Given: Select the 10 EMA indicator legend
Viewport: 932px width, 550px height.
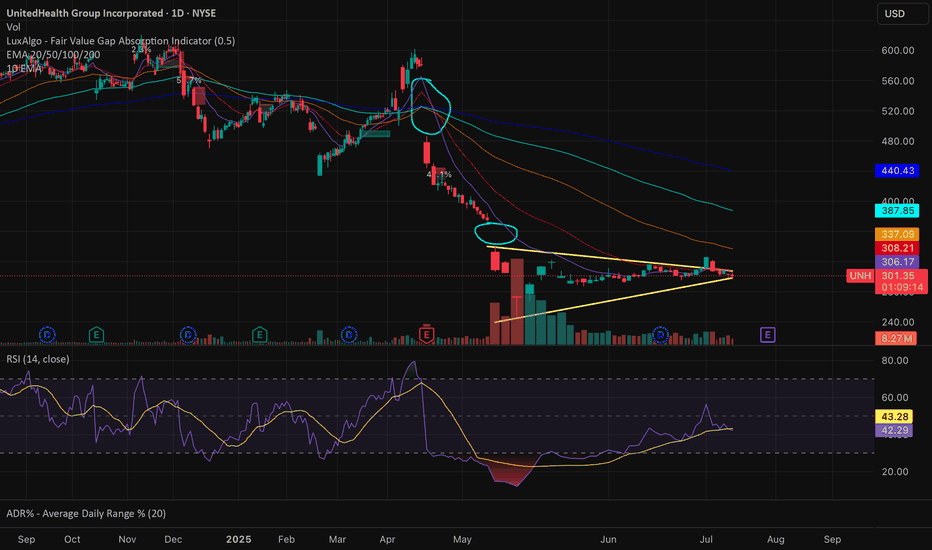Looking at the screenshot, I should point(24,68).
